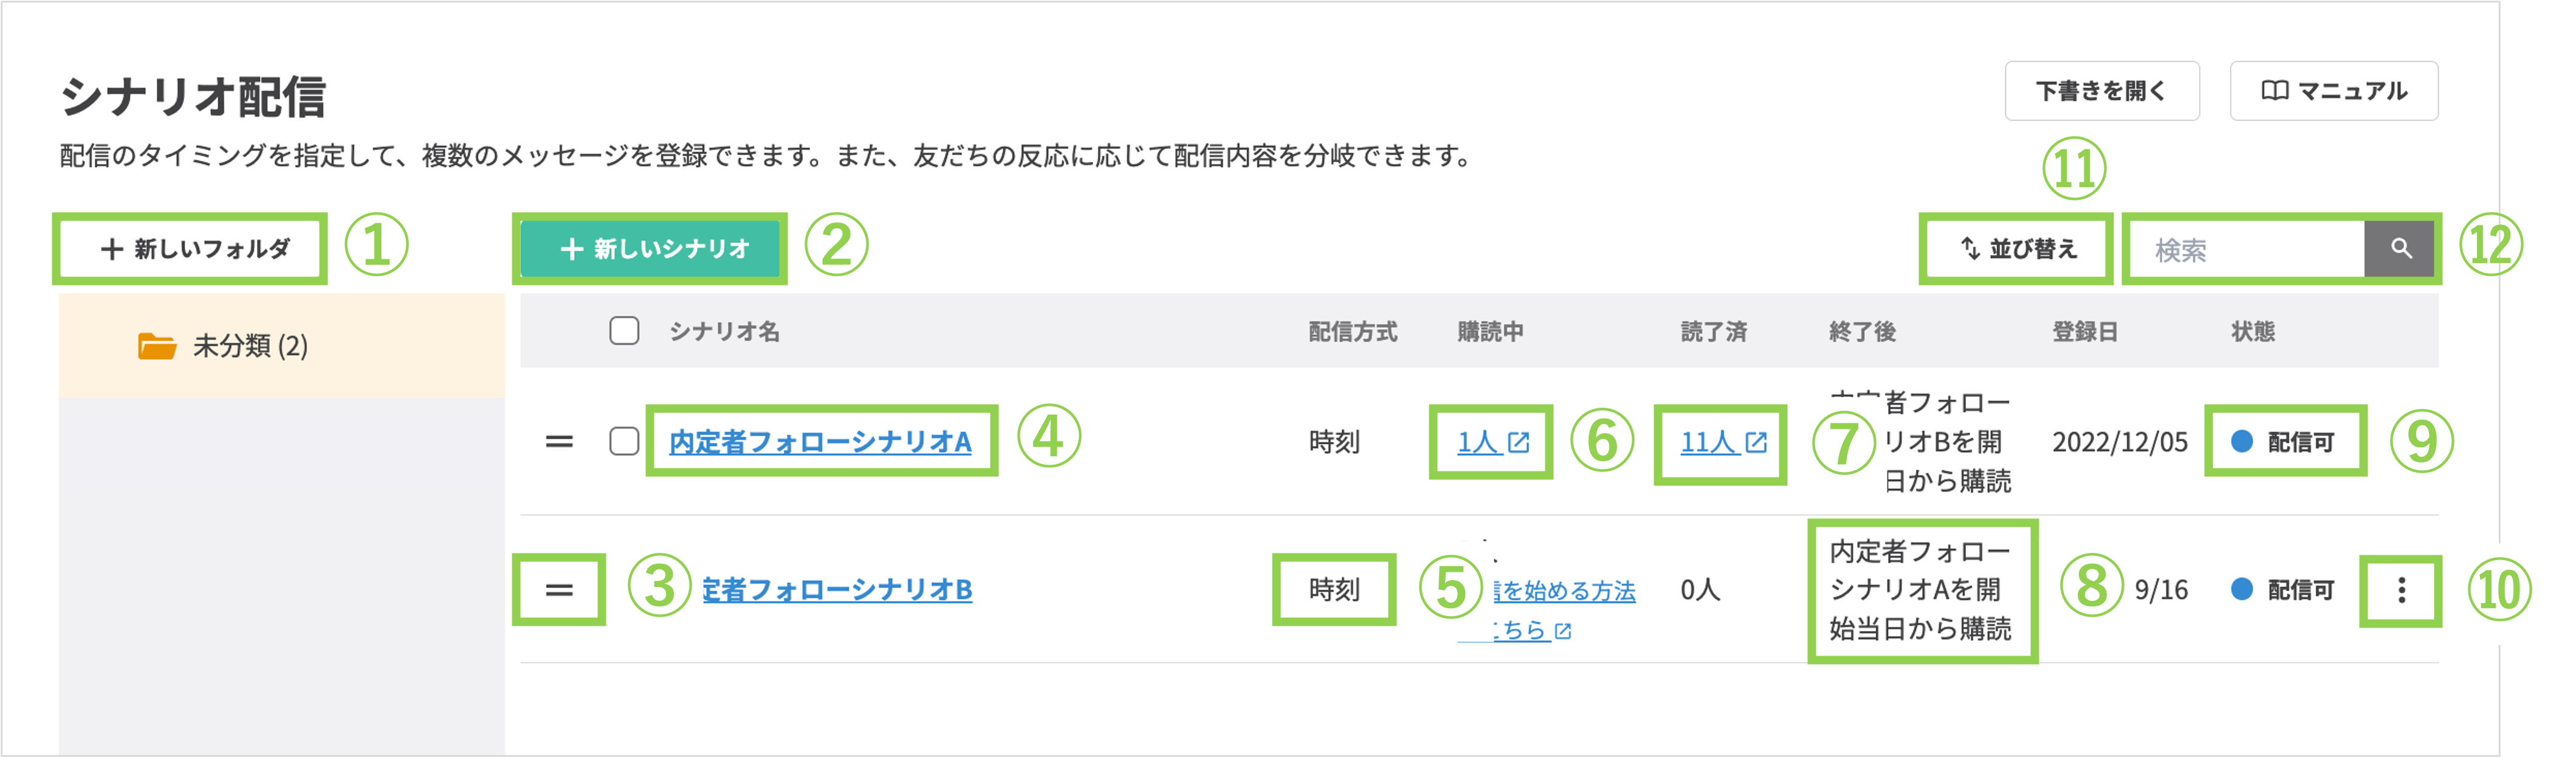Click the 下書きを開く button
Viewport: 2576px width, 757px height.
point(2101,91)
